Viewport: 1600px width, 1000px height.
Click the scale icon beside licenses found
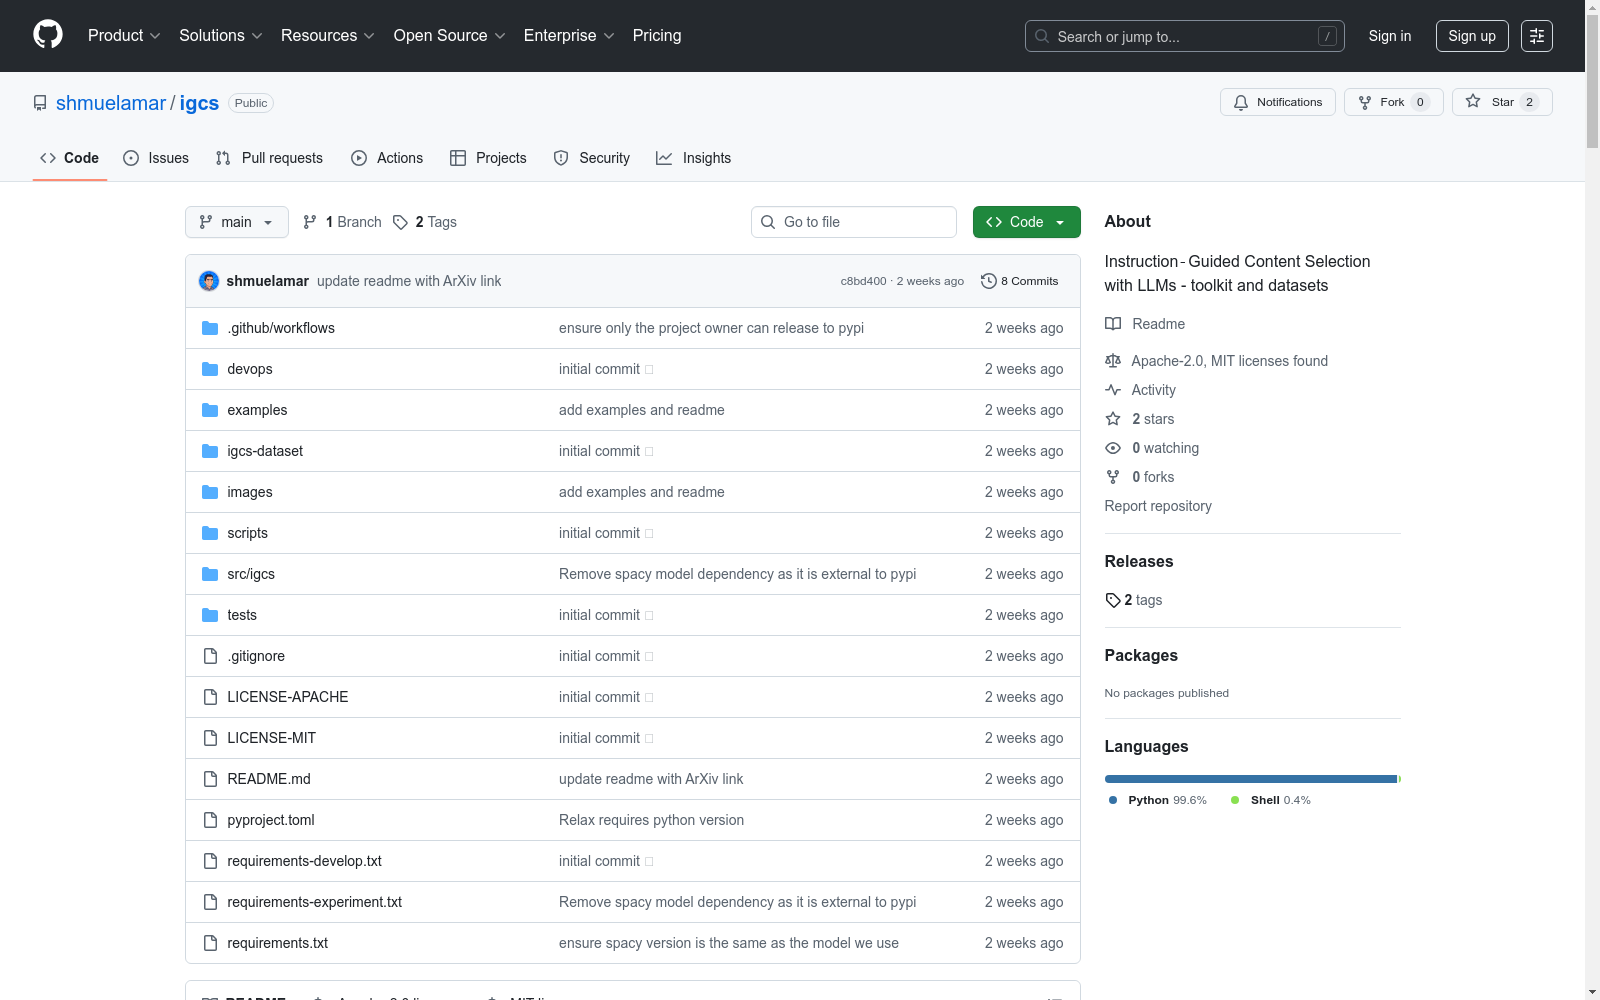(1113, 361)
